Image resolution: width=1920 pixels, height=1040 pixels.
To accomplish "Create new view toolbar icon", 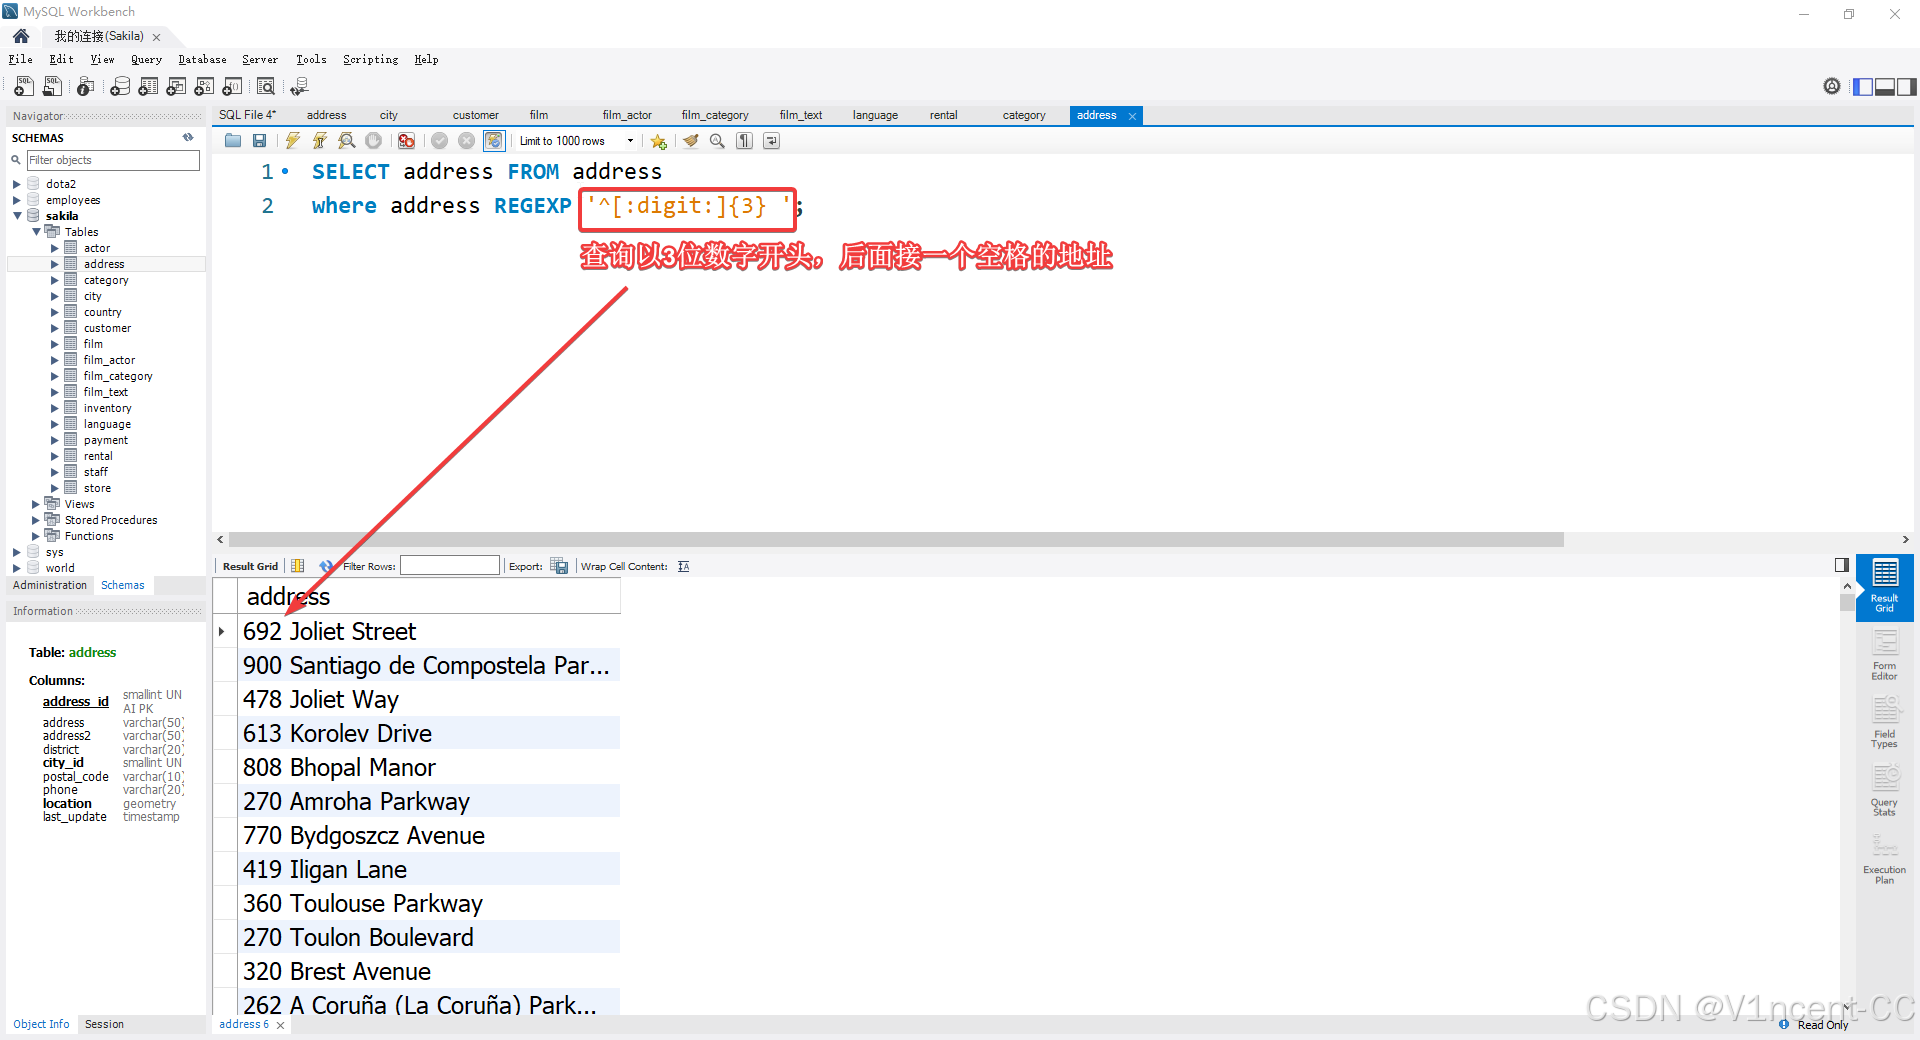I will [176, 87].
